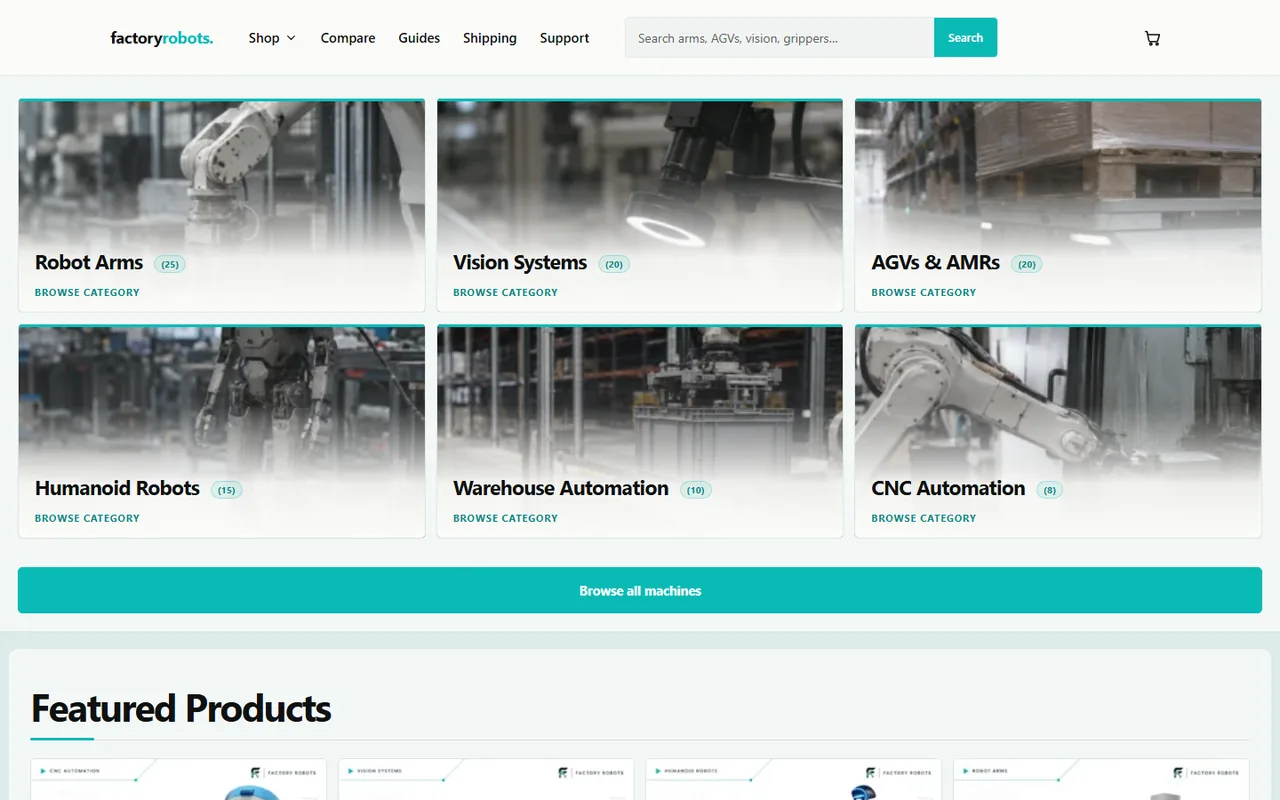Browse category link under AGVs & AMRs

point(924,292)
